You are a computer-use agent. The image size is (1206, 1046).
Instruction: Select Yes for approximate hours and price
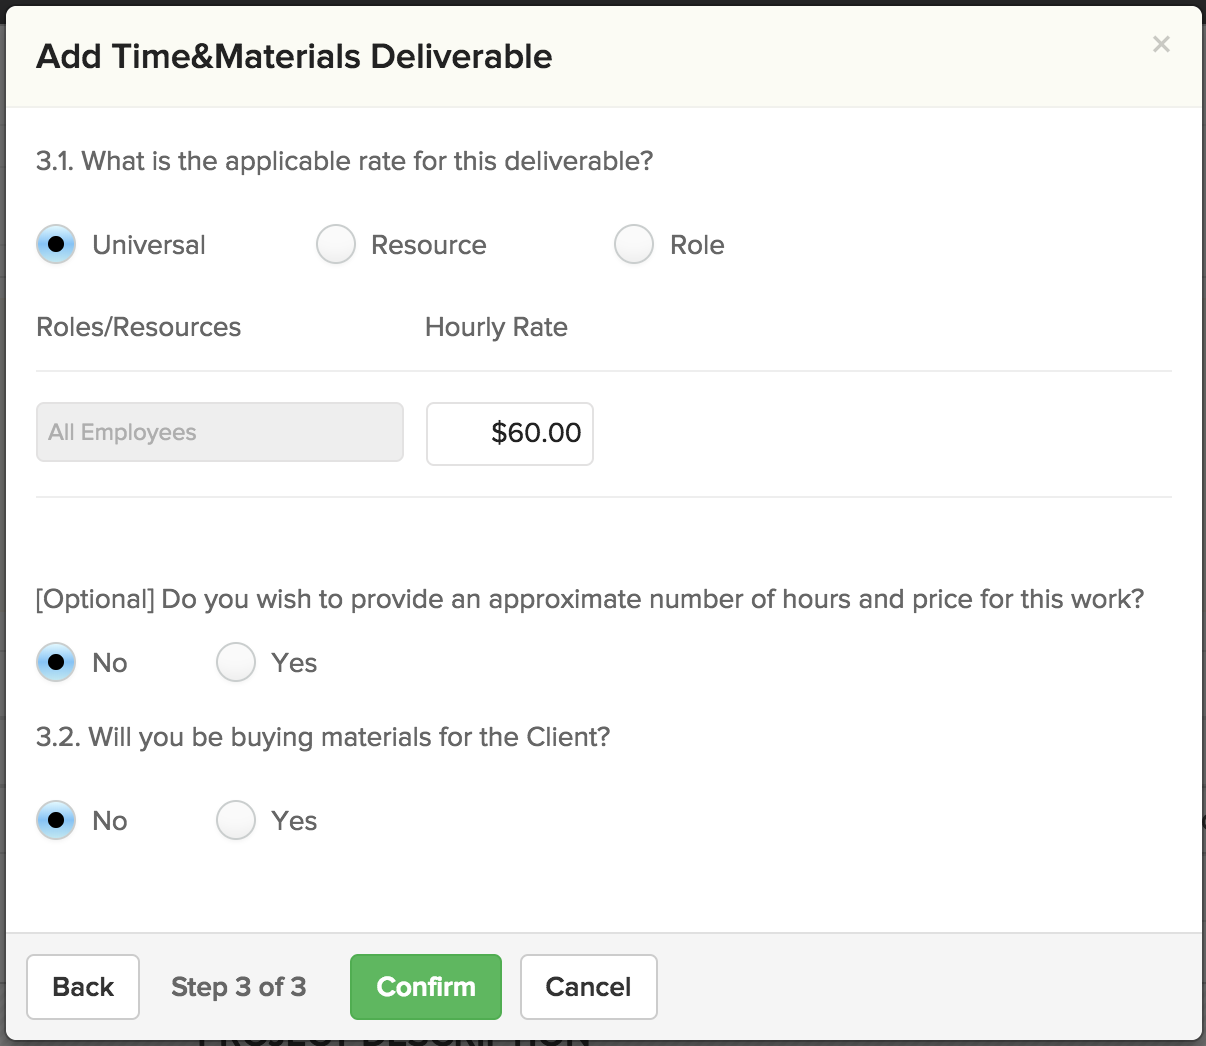[236, 662]
